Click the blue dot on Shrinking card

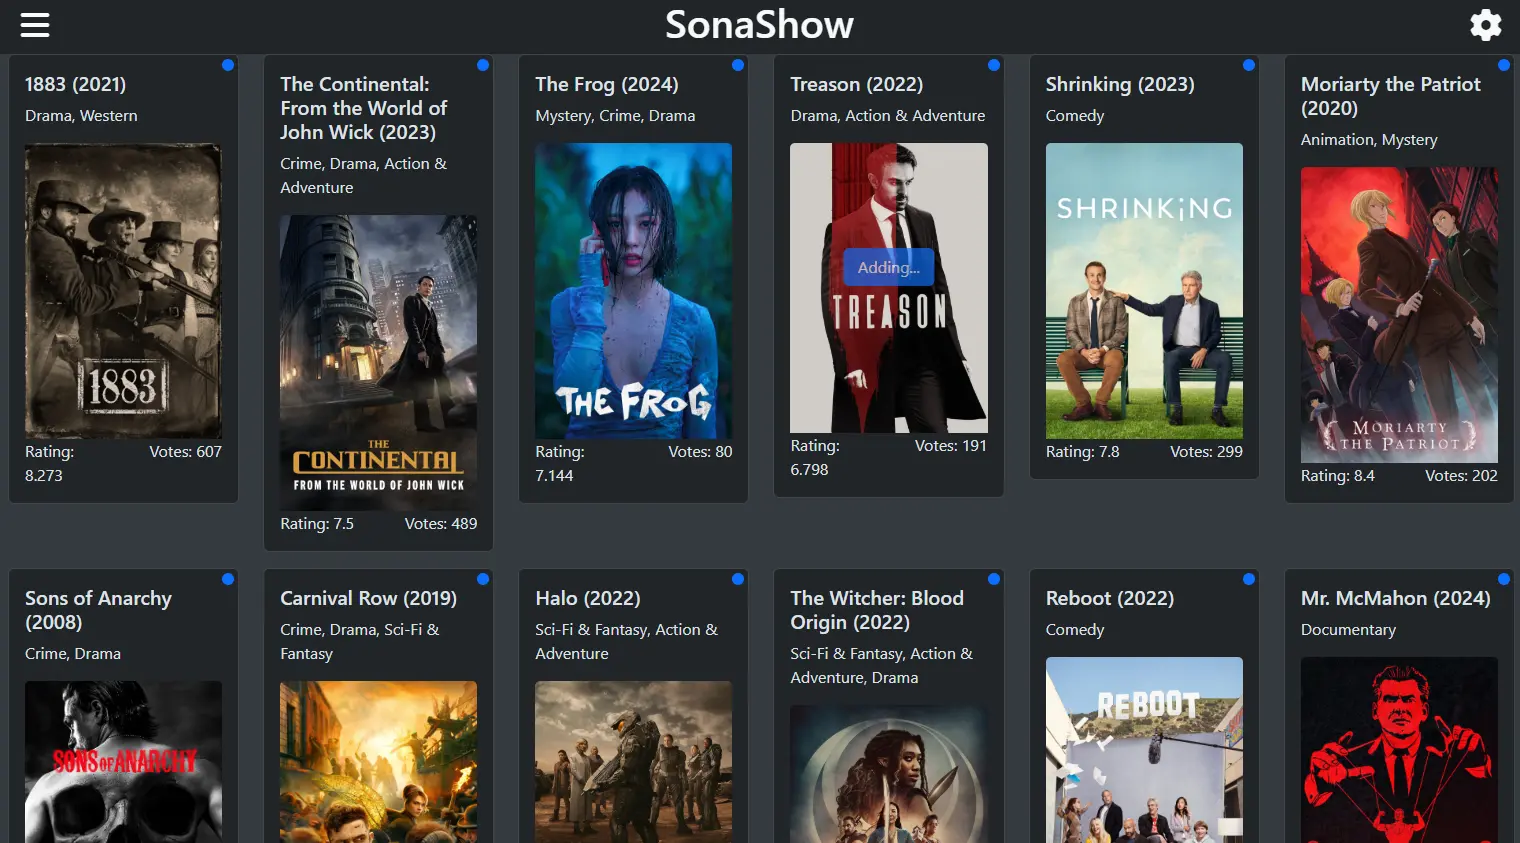point(1249,65)
